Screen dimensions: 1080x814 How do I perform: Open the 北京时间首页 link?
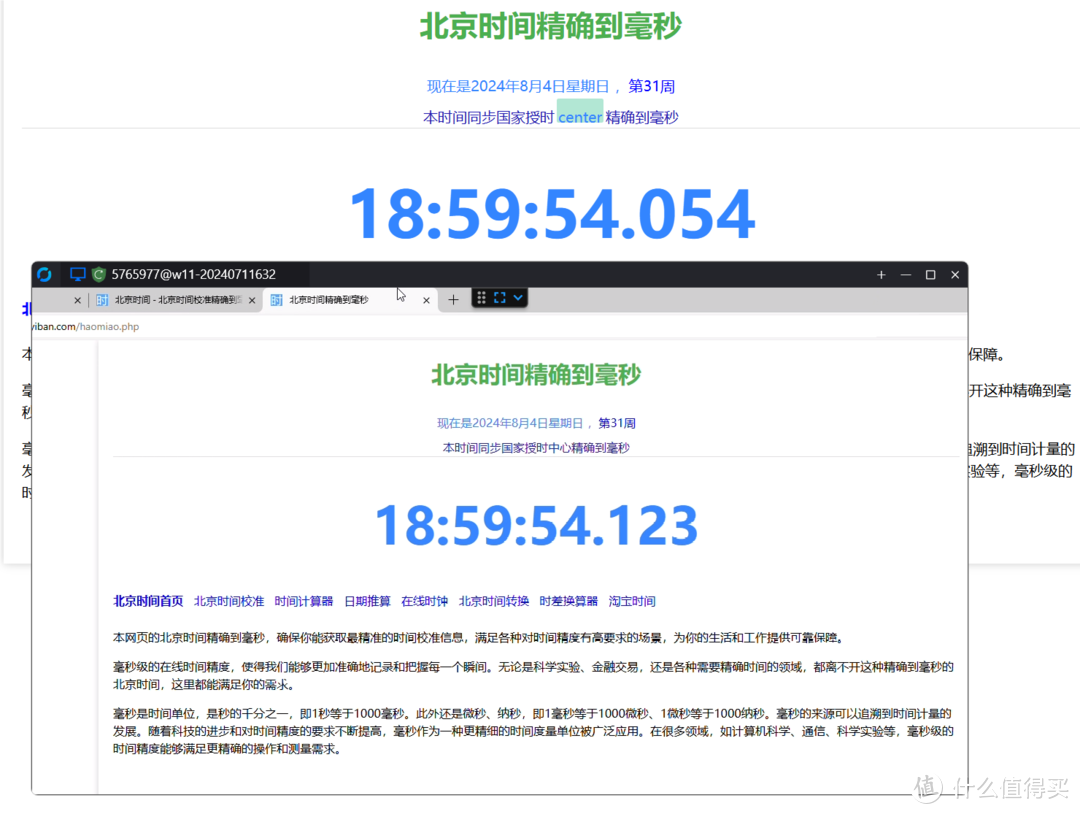tap(147, 600)
